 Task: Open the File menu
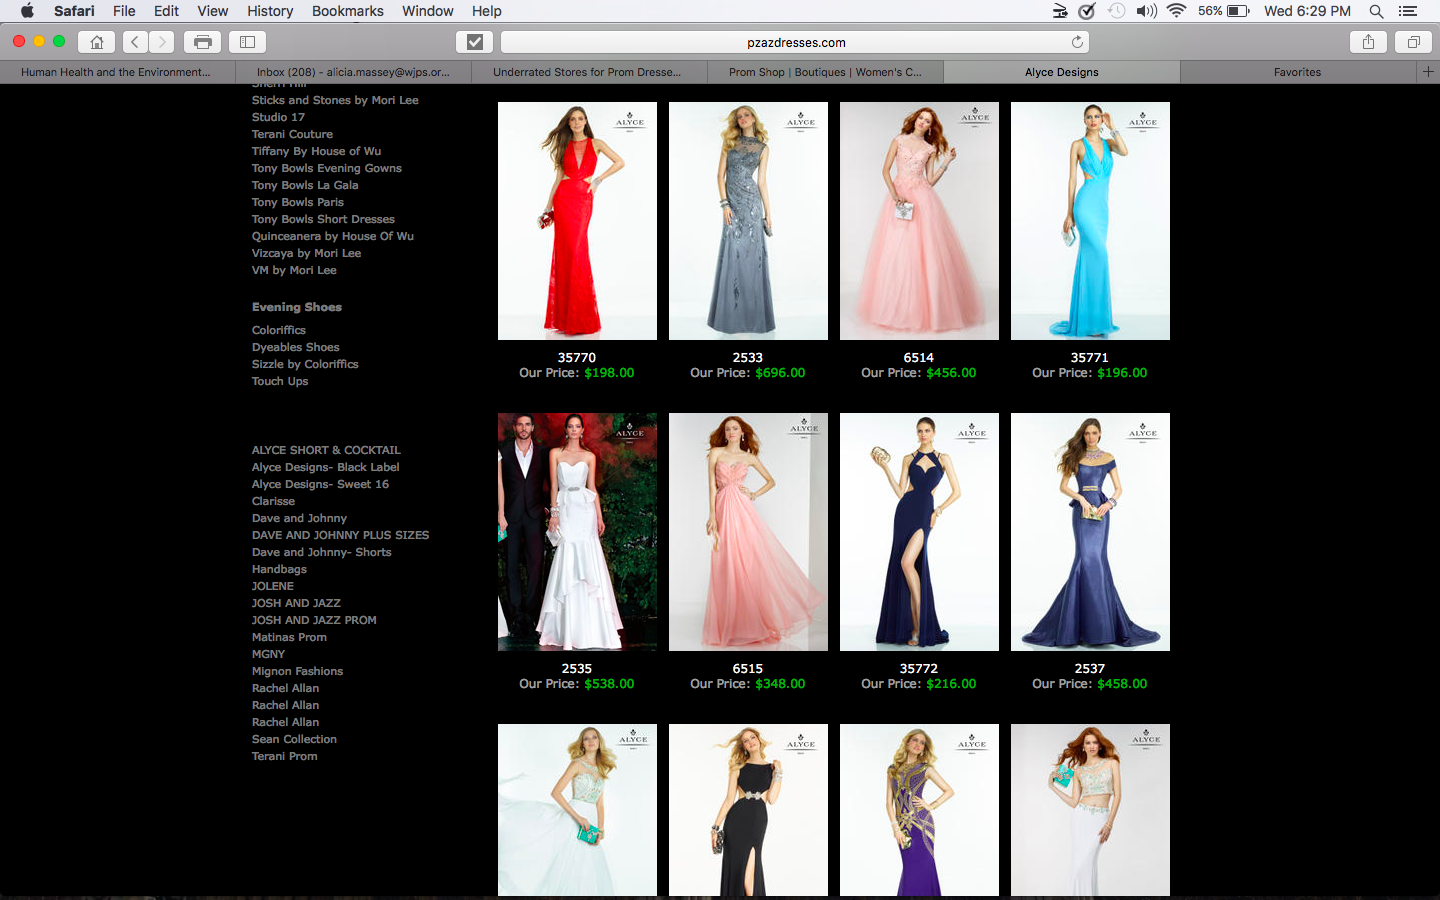coord(124,11)
